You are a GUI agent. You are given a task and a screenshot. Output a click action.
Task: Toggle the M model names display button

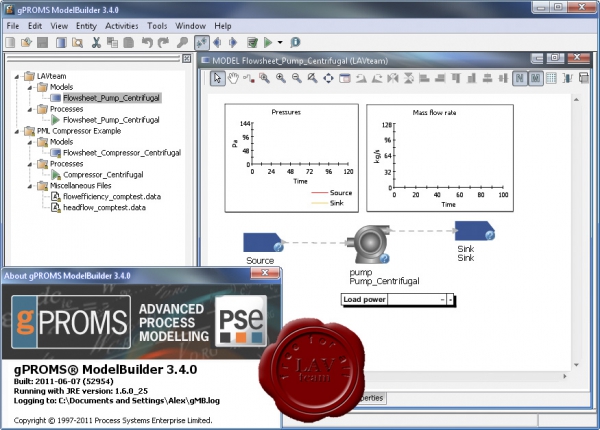tap(535, 78)
